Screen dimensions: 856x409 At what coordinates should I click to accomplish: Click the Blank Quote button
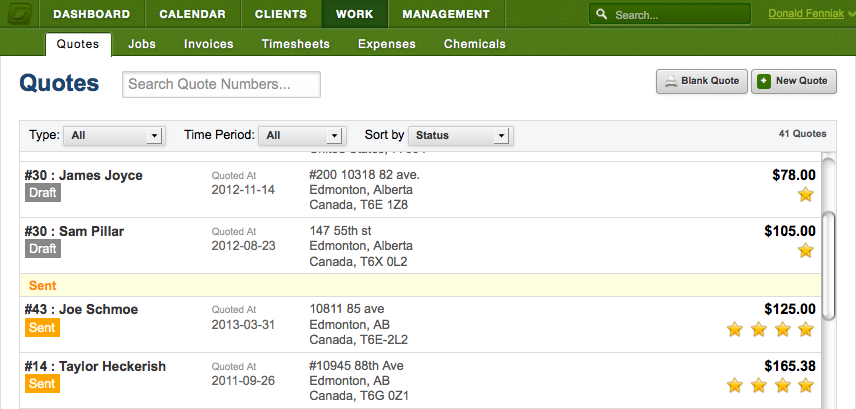[702, 81]
